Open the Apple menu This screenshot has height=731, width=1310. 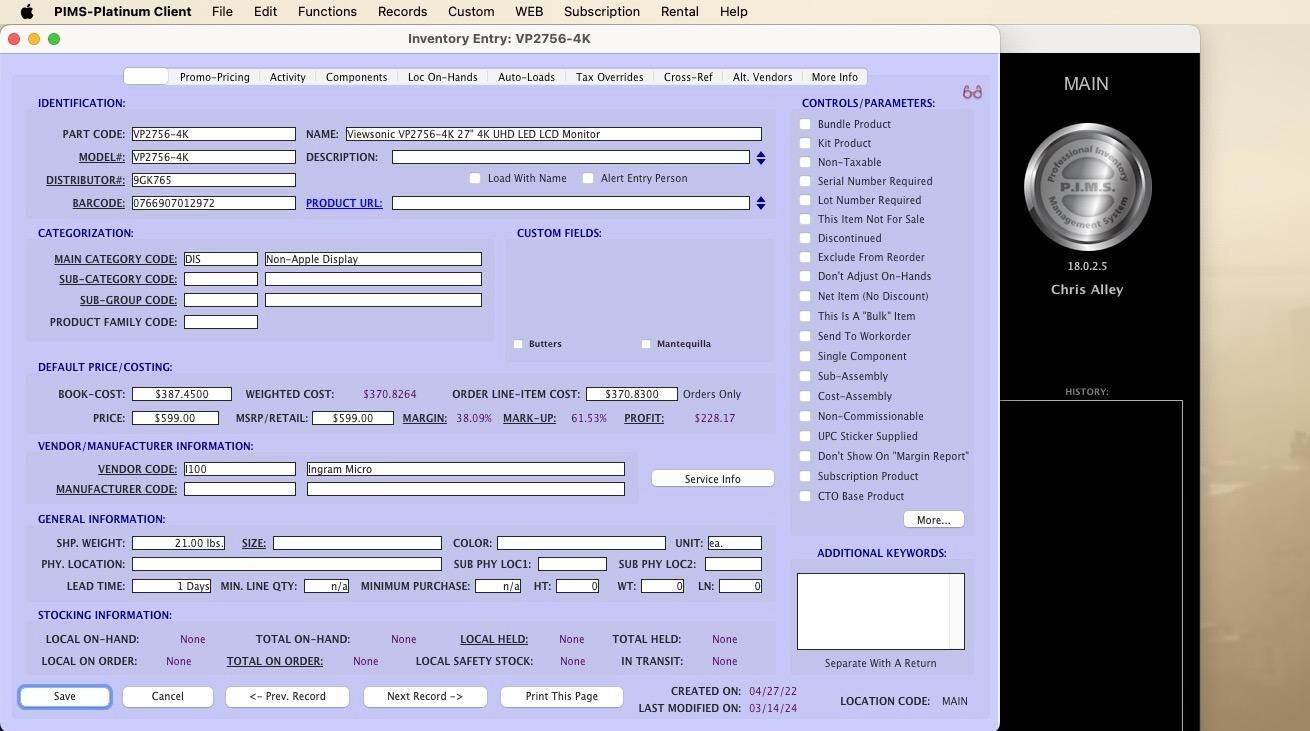point(27,12)
